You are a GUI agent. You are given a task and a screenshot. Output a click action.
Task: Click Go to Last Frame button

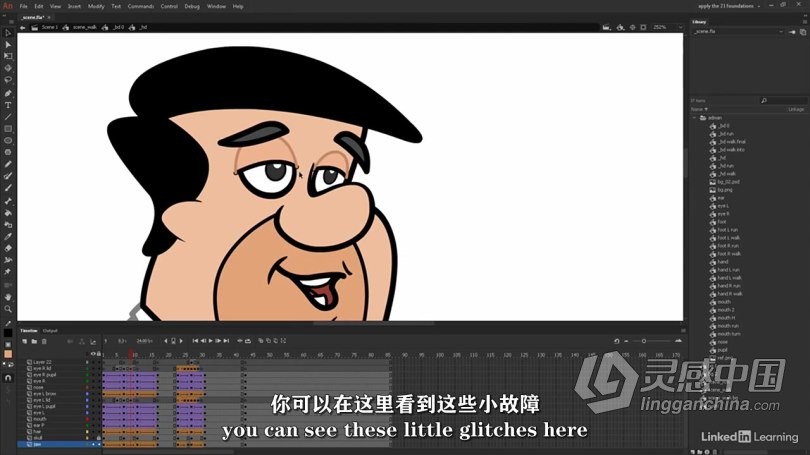coord(226,341)
